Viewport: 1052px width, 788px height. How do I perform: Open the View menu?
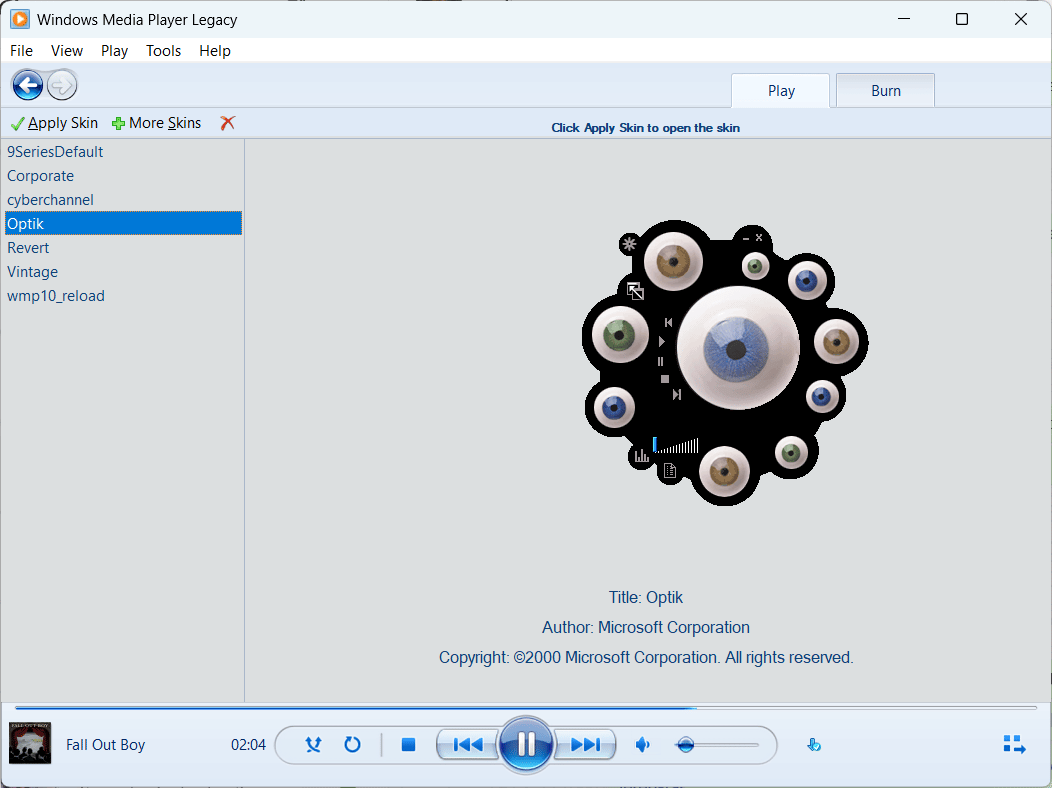[67, 51]
